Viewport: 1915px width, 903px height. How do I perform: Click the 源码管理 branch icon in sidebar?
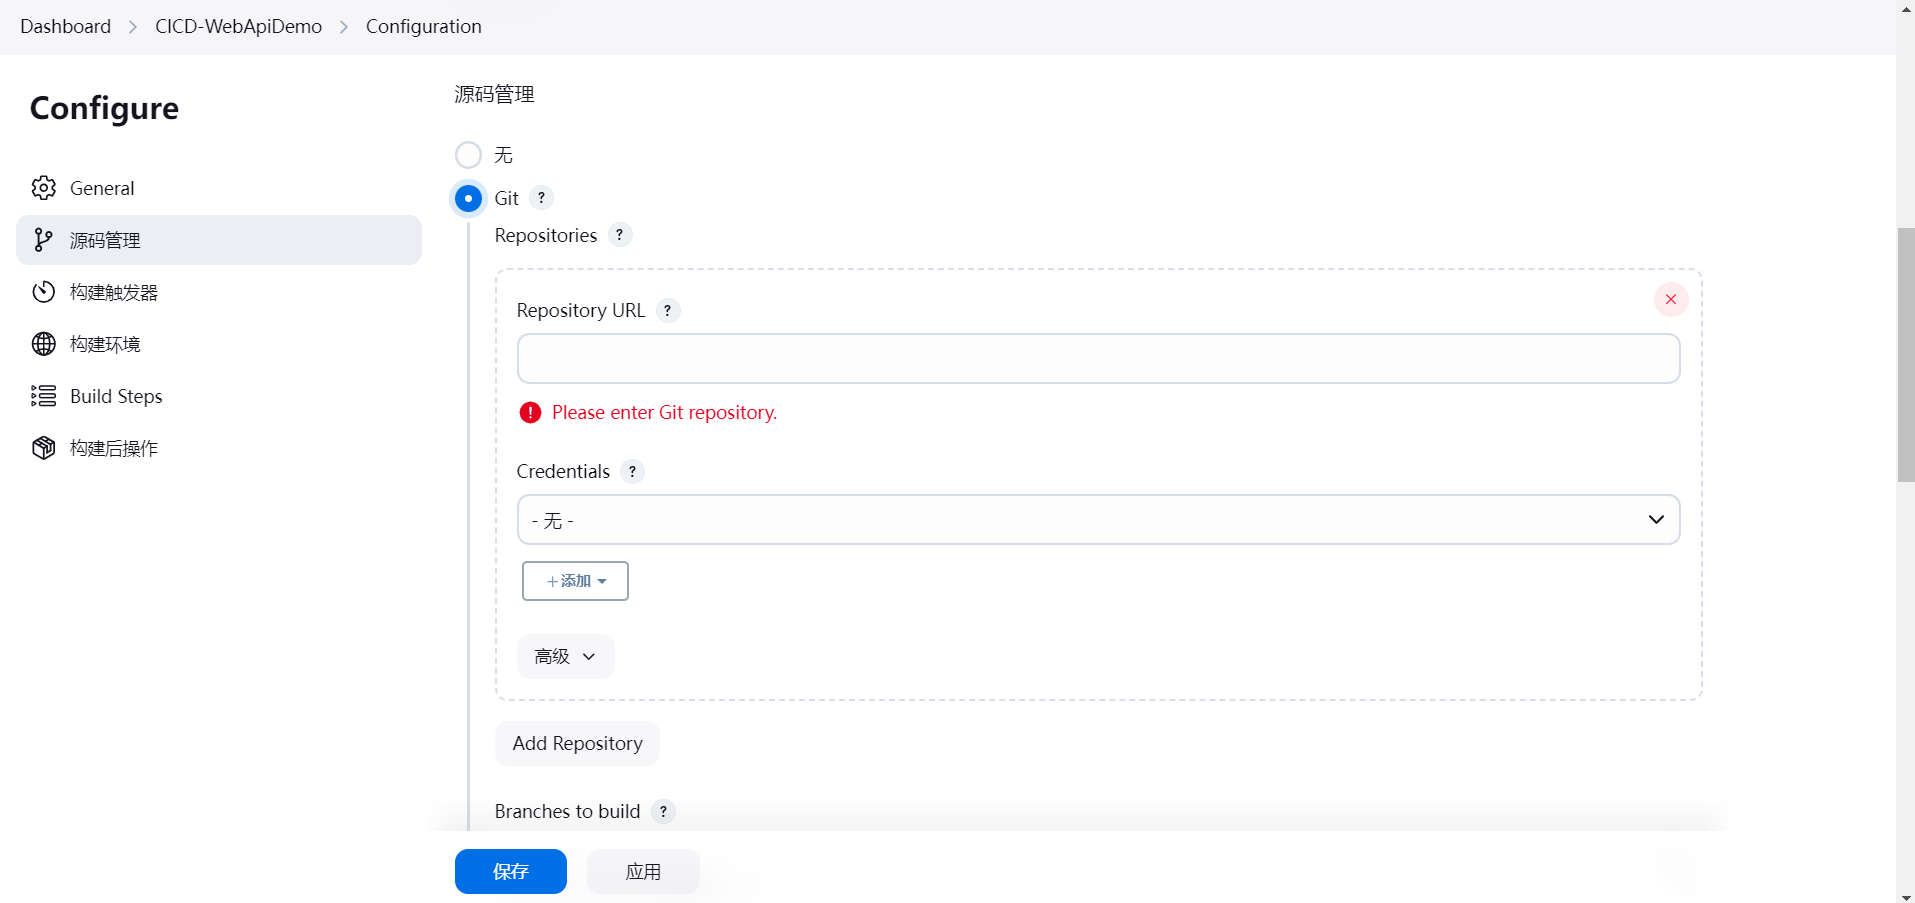(43, 240)
